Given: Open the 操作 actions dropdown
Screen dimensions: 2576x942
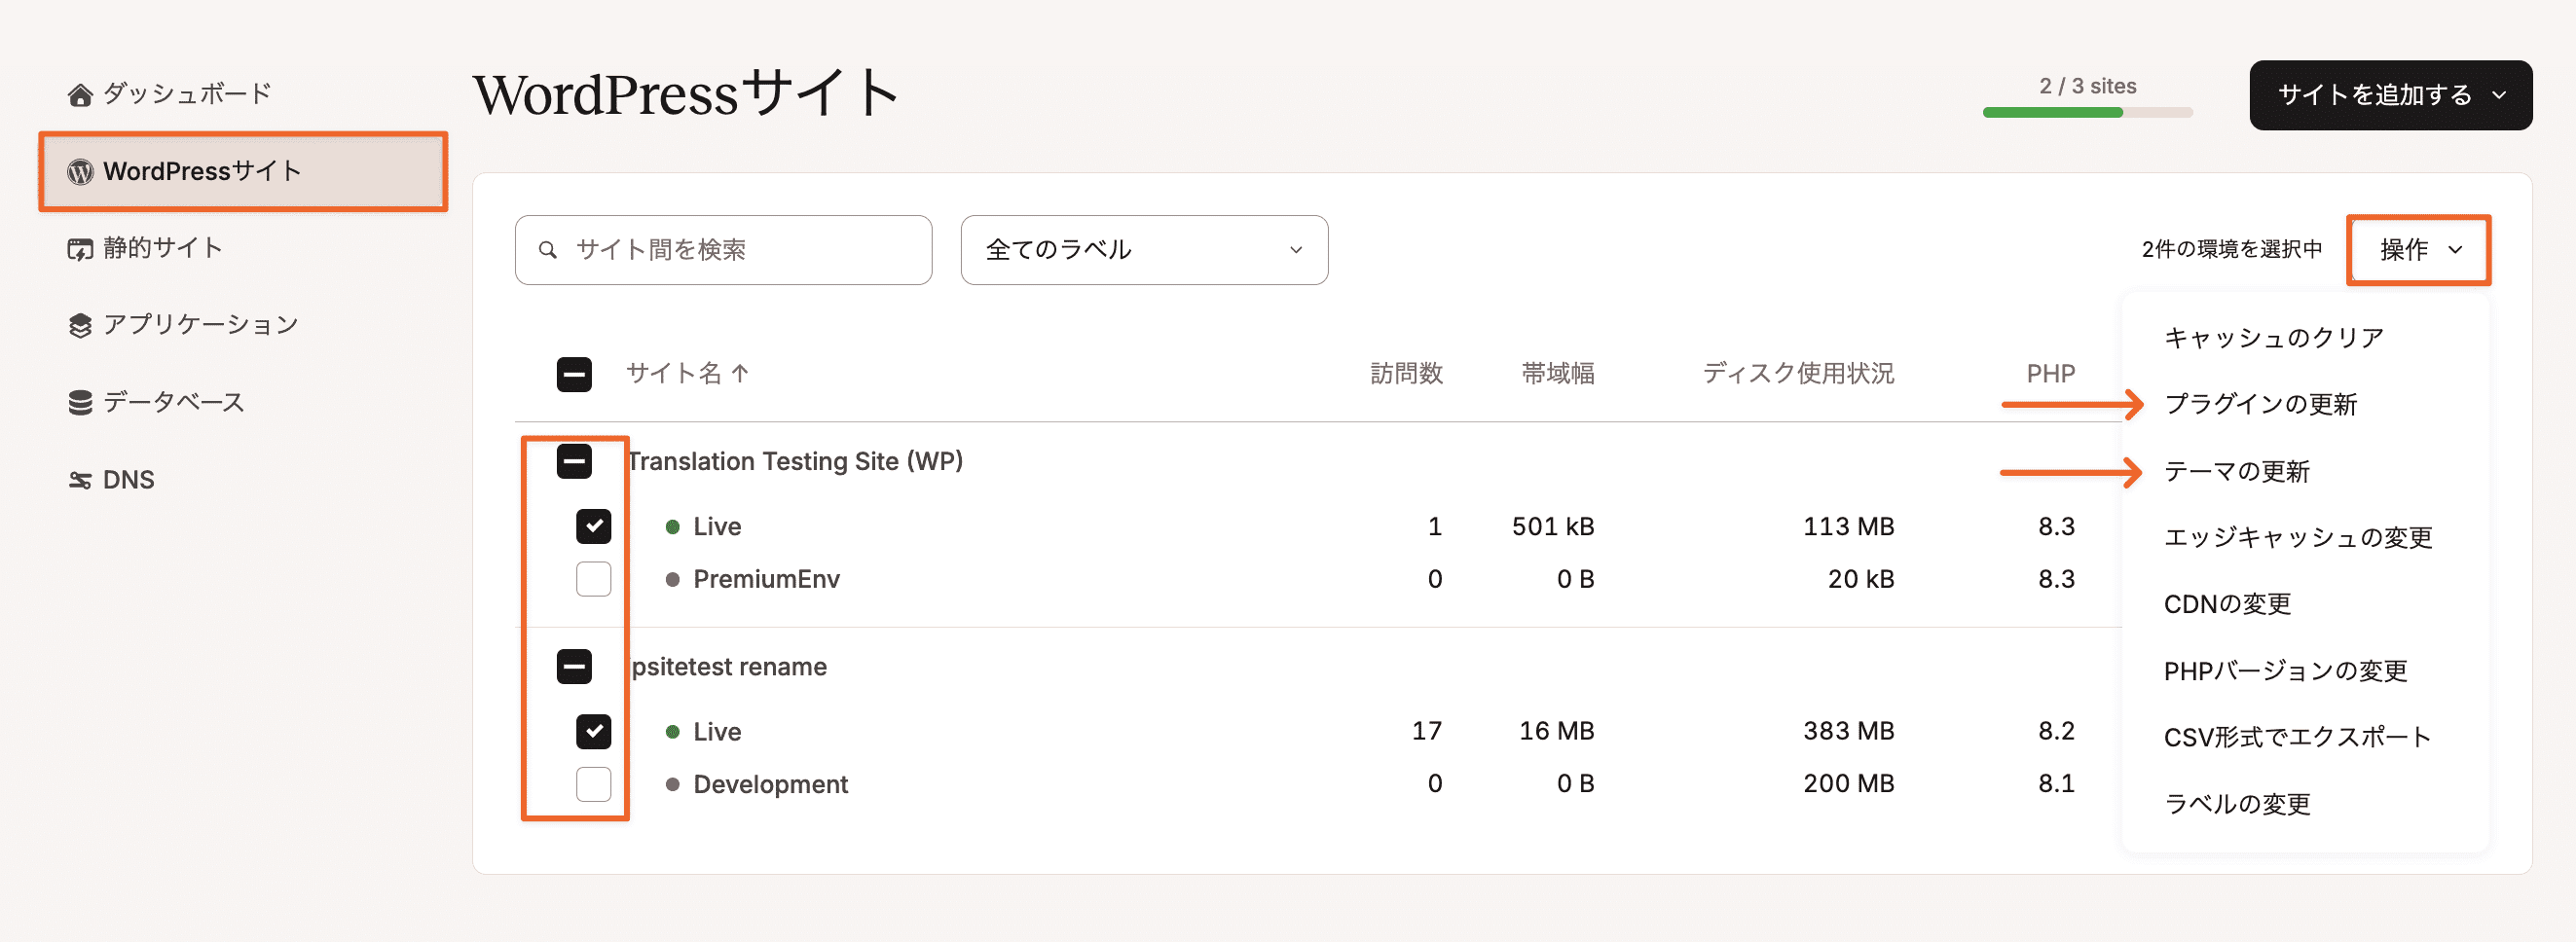Looking at the screenshot, I should click(2418, 250).
